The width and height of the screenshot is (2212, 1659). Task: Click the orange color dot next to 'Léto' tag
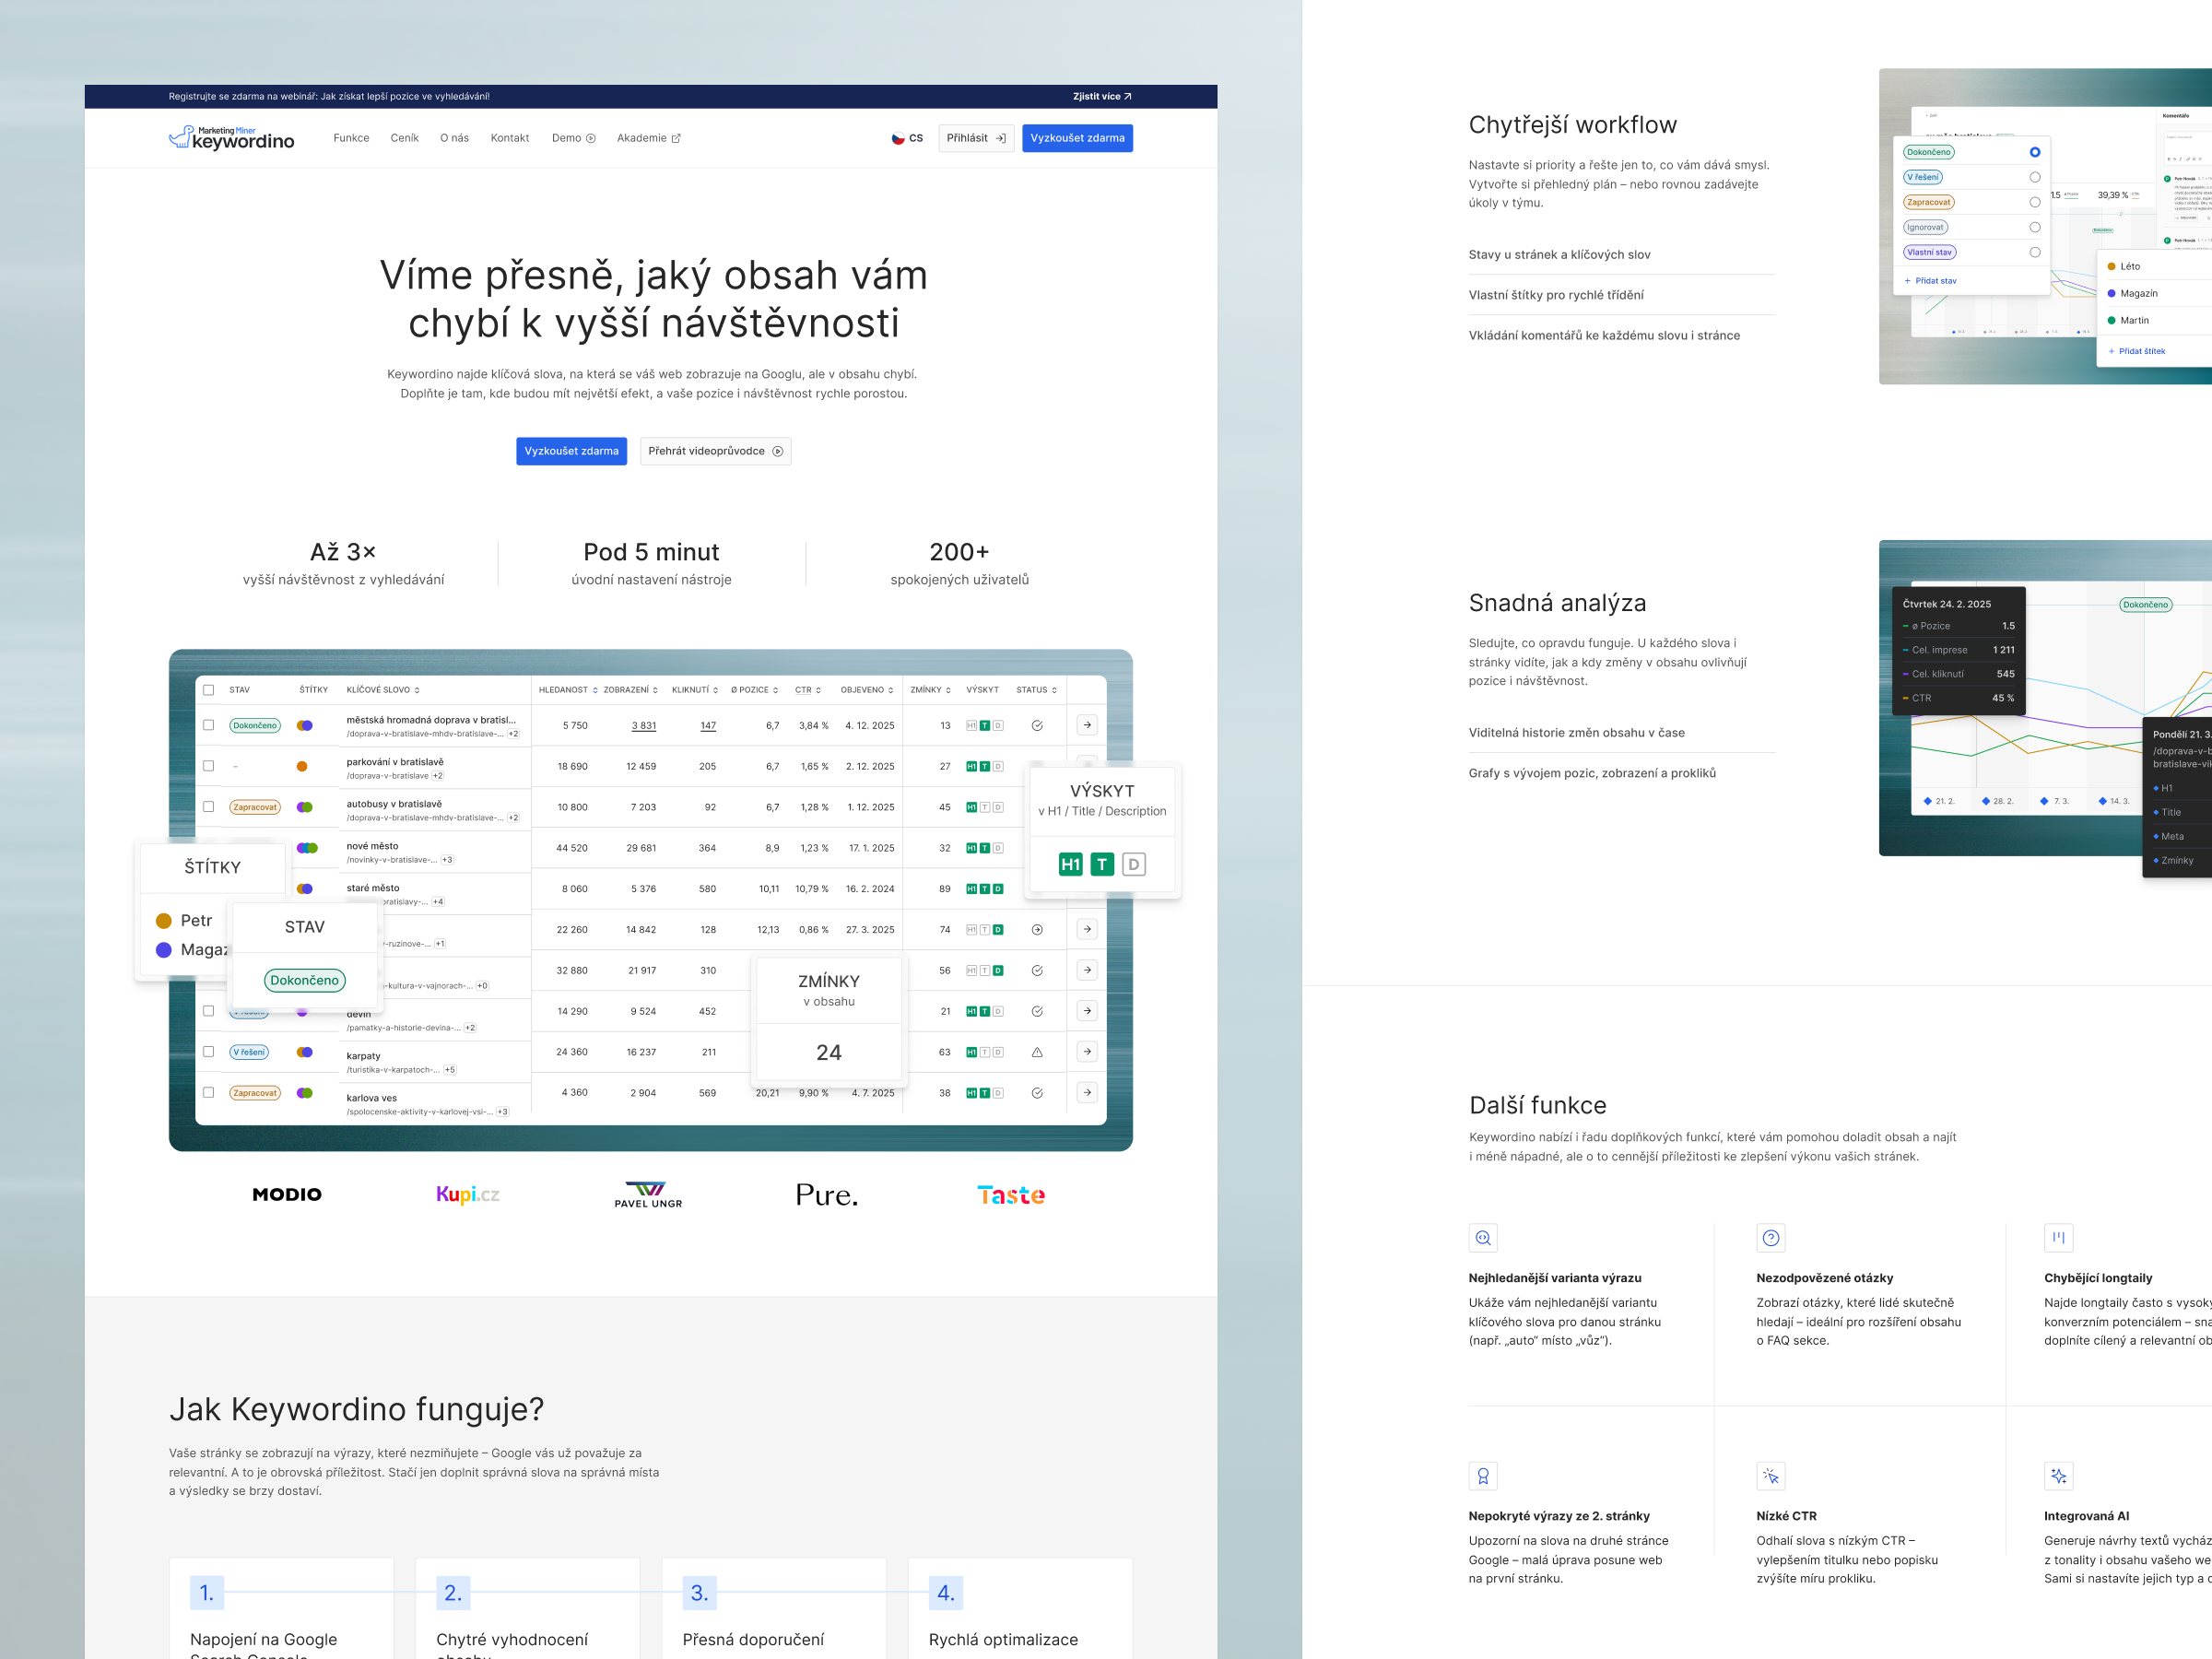(2112, 266)
